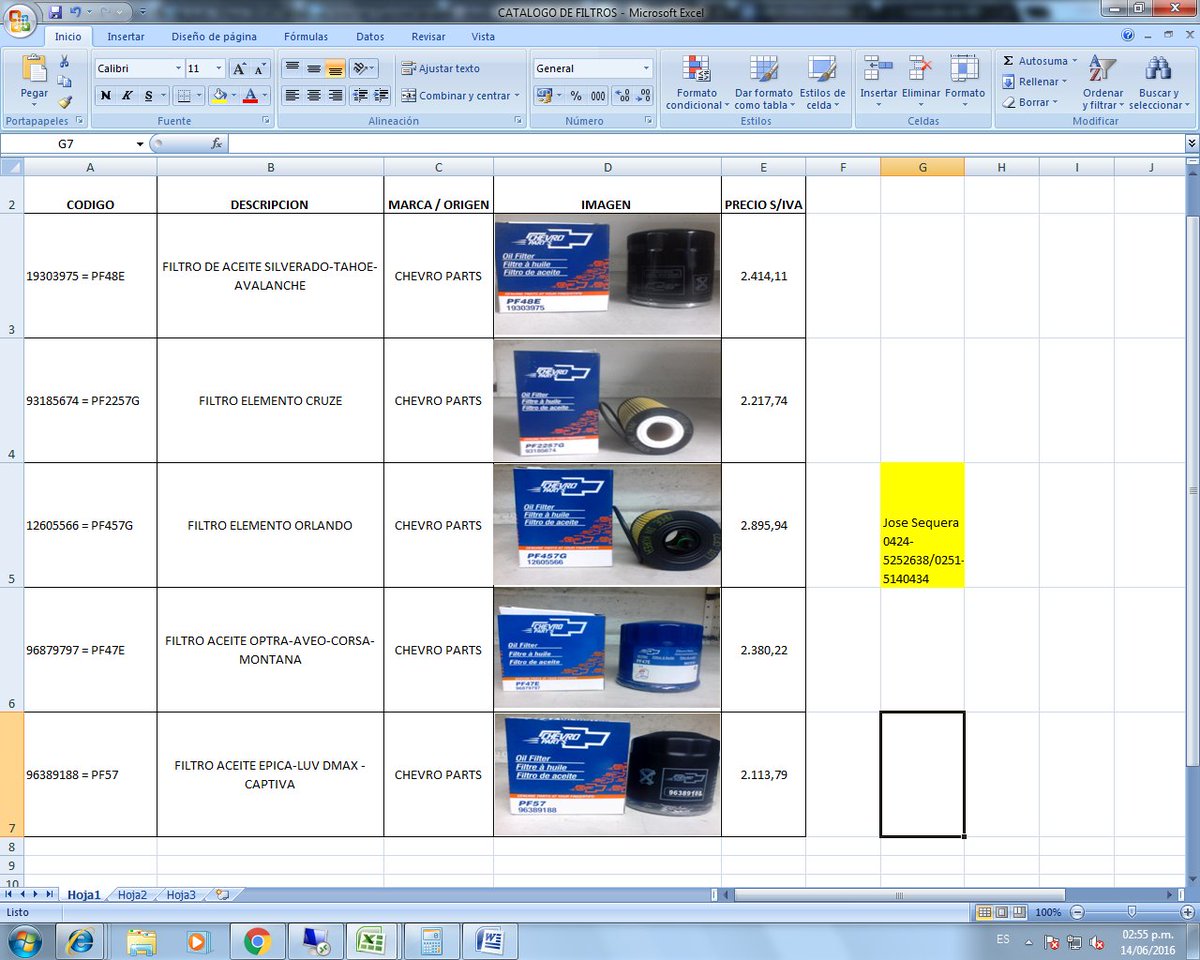Open the Hoja2 sheet tab

click(131, 895)
